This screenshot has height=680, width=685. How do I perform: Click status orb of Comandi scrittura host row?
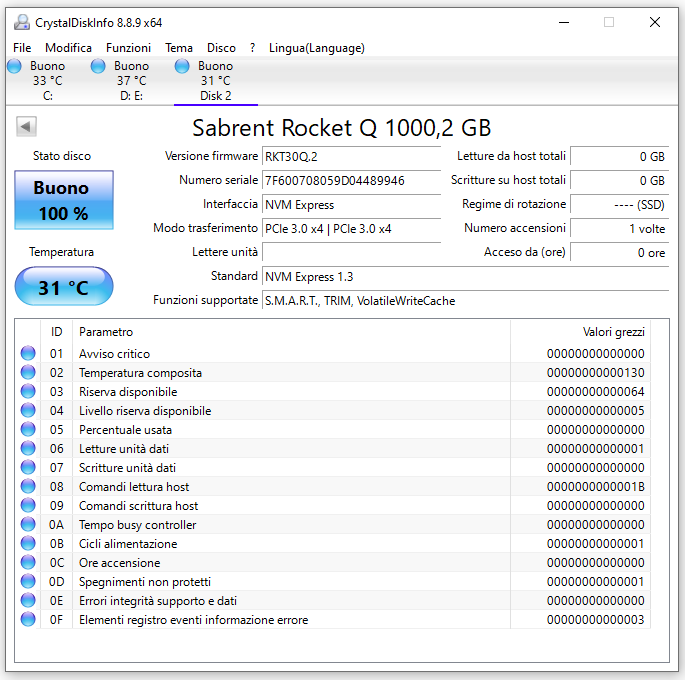[28, 505]
